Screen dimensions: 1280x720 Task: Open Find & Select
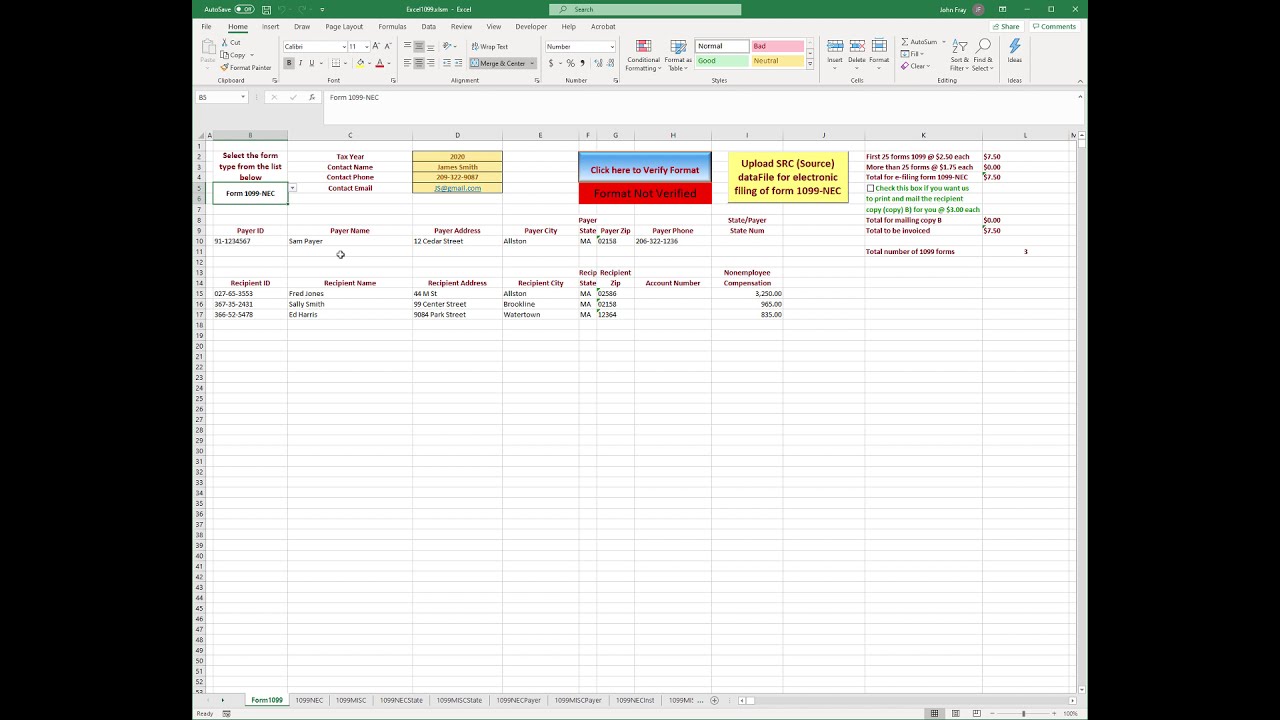pos(983,55)
